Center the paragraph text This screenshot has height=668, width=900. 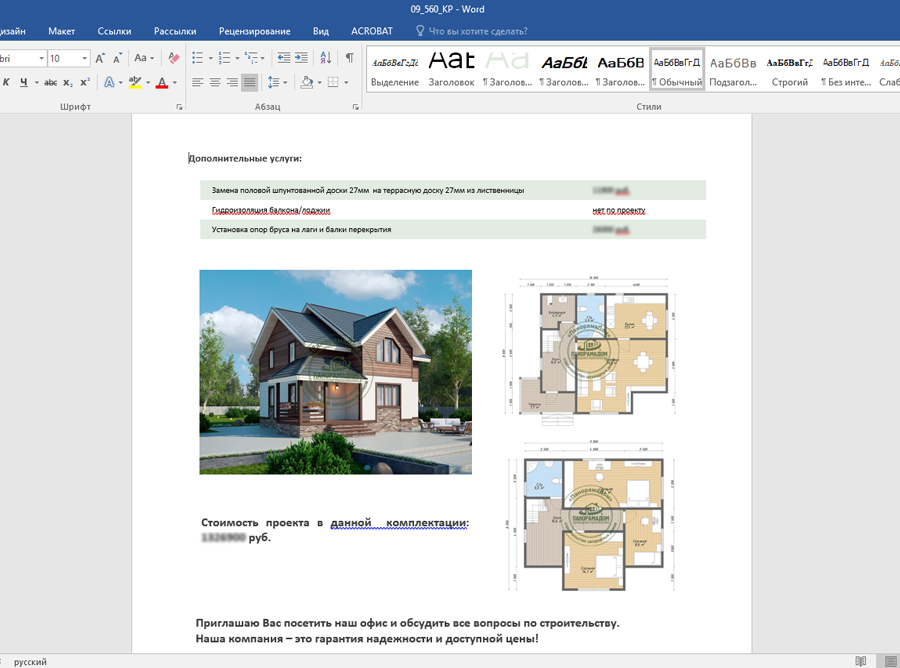(x=215, y=83)
